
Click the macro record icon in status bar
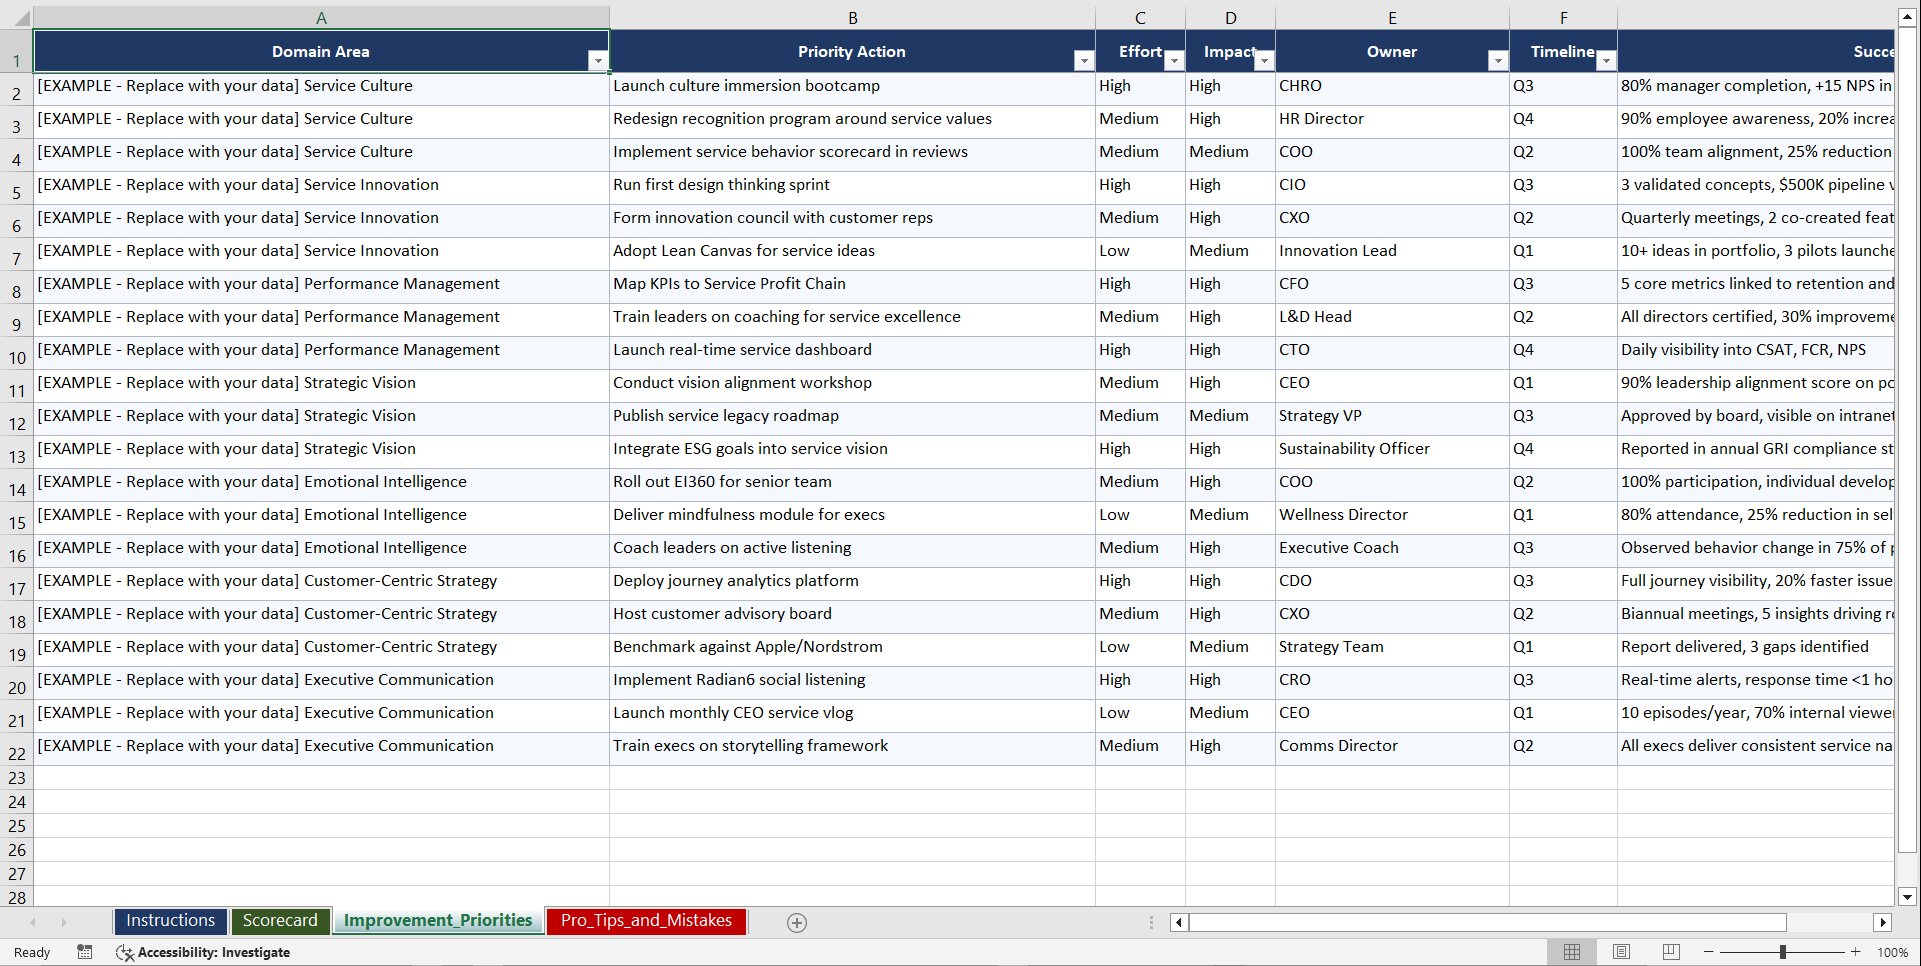pos(85,952)
